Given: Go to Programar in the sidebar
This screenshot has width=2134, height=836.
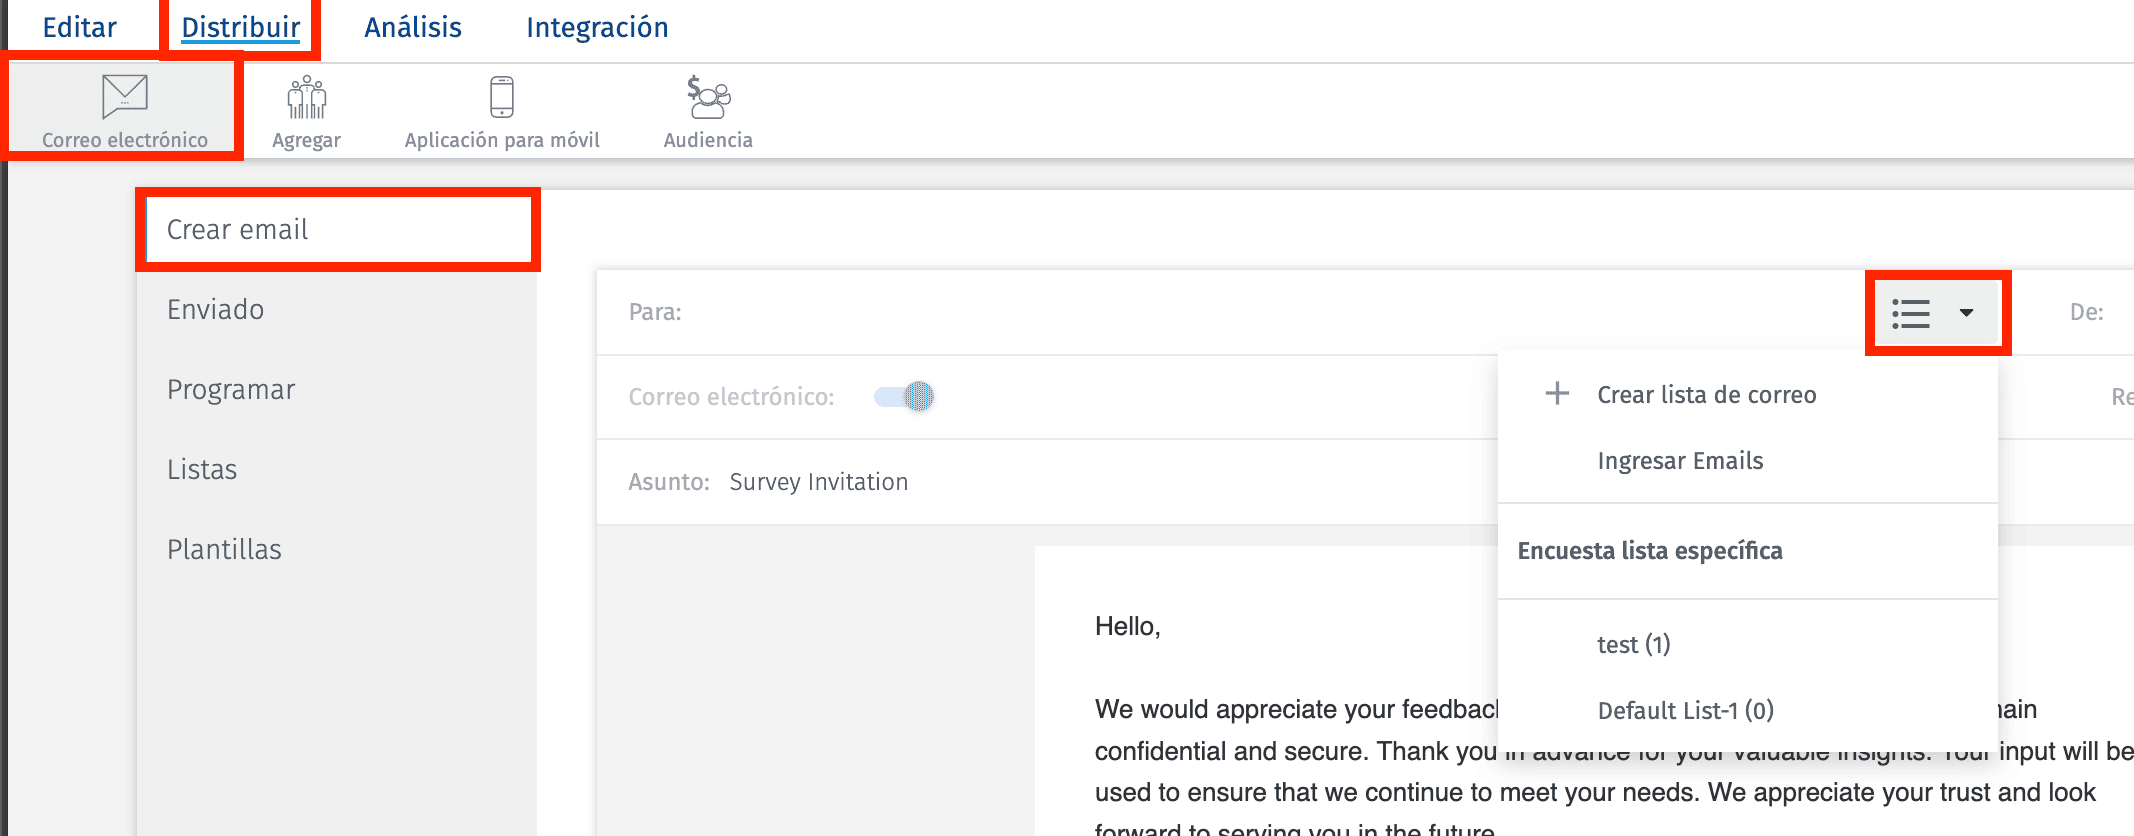Looking at the screenshot, I should point(231,390).
